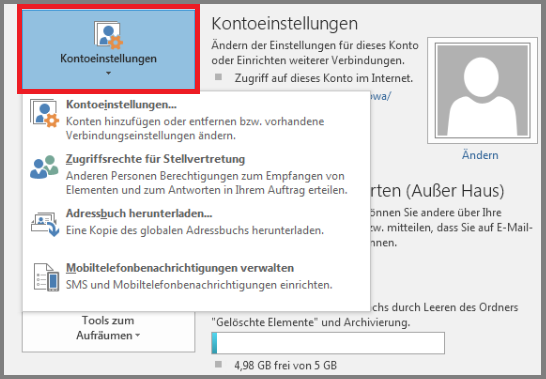The image size is (546, 379).
Task: Click 'Konten hinzufügen oder entfernen' description
Action: tap(195, 129)
